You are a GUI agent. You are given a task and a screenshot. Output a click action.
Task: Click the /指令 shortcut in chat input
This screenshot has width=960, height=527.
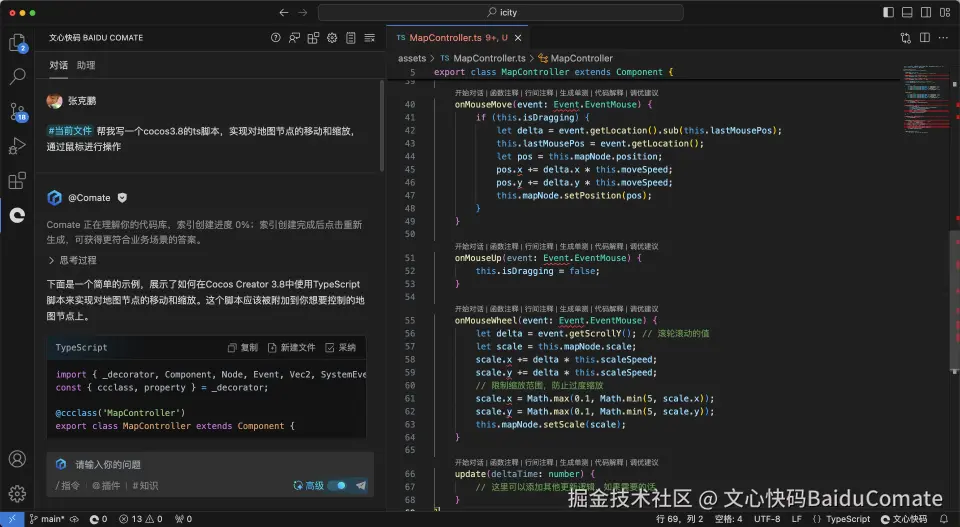[x=67, y=485]
